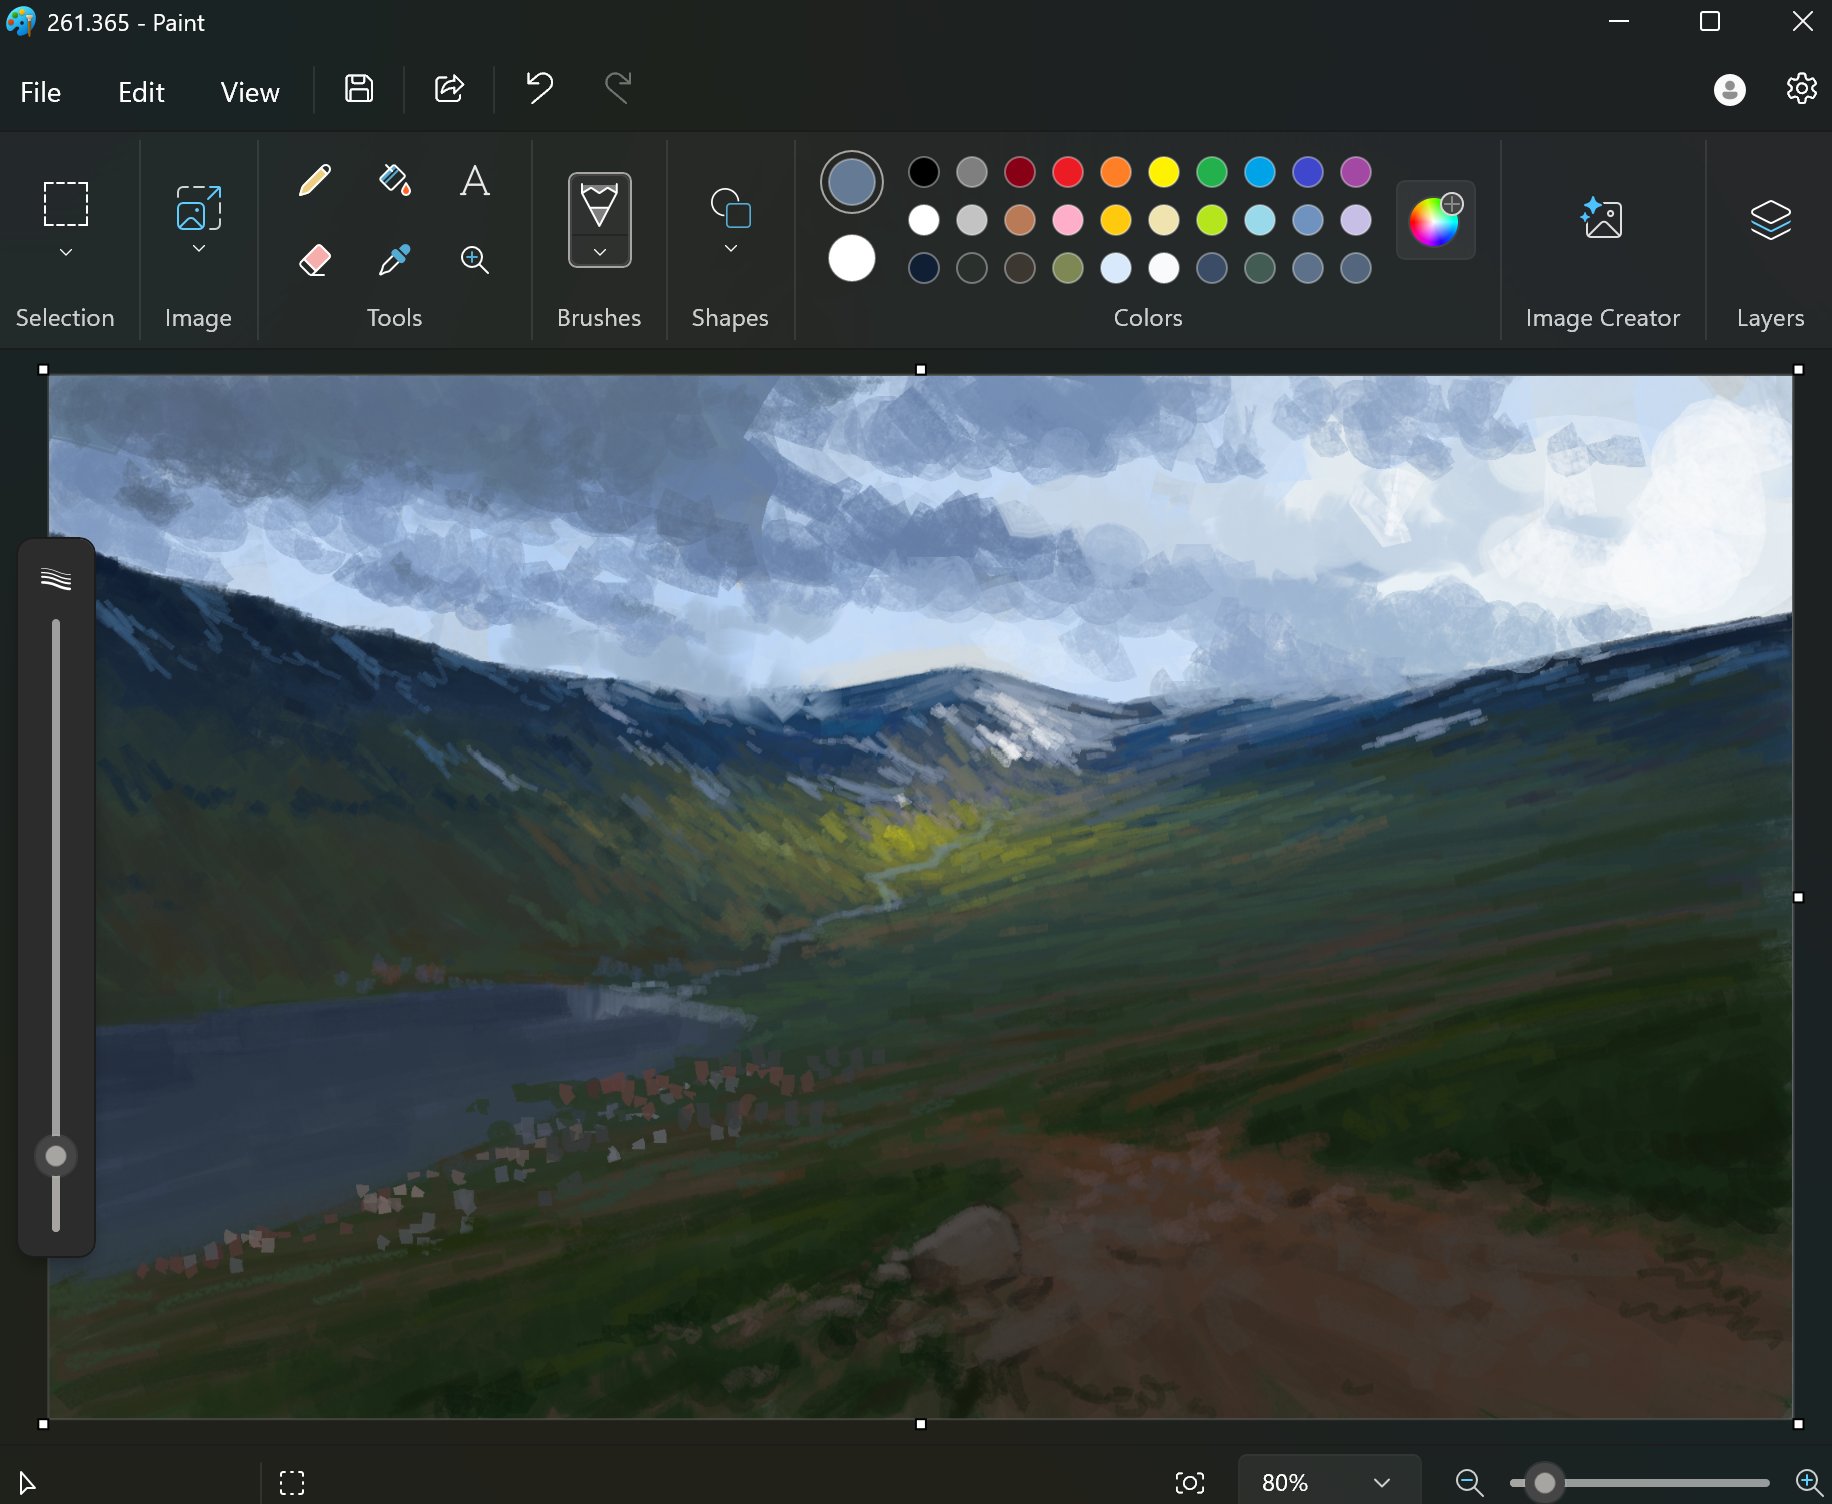Viewport: 1832px width, 1504px height.
Task: Pick the lavender color swatch
Action: [x=1355, y=220]
